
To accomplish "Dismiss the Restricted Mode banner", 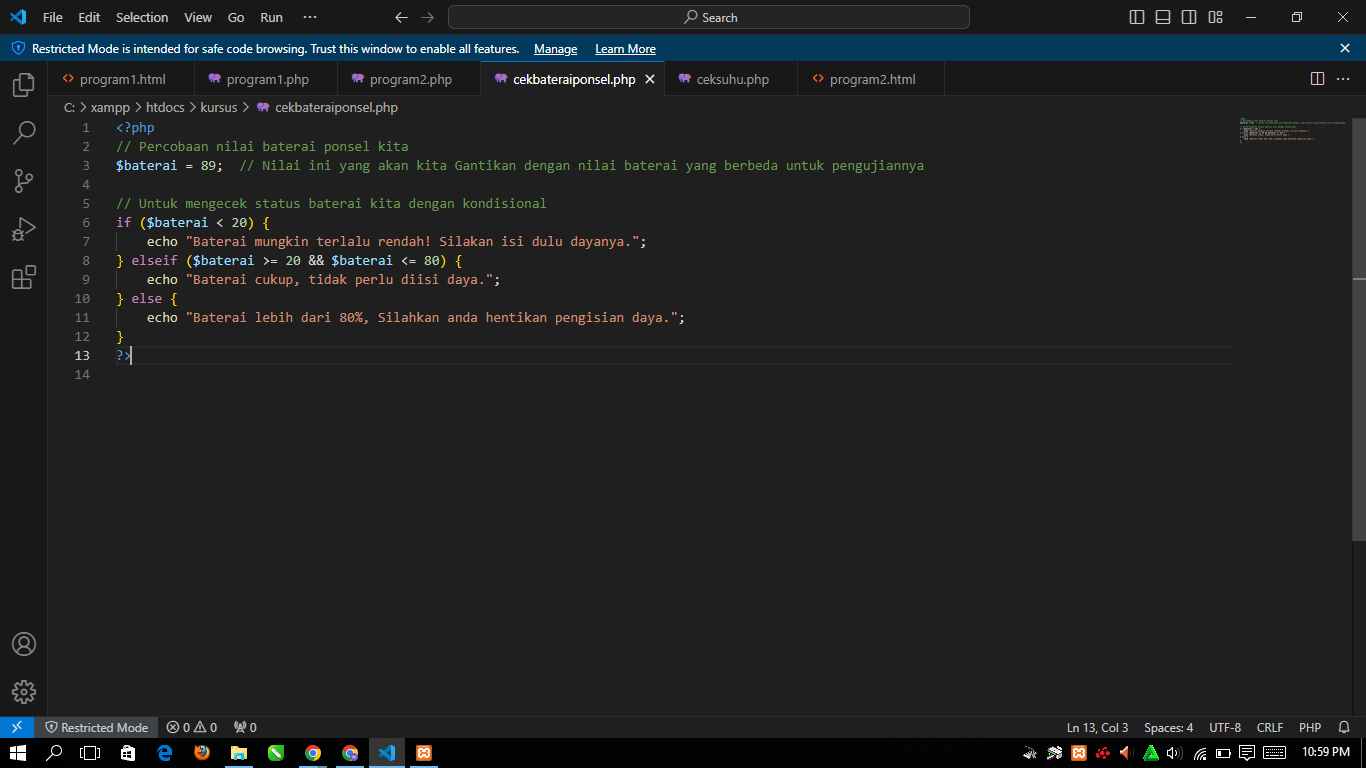I will point(1345,48).
